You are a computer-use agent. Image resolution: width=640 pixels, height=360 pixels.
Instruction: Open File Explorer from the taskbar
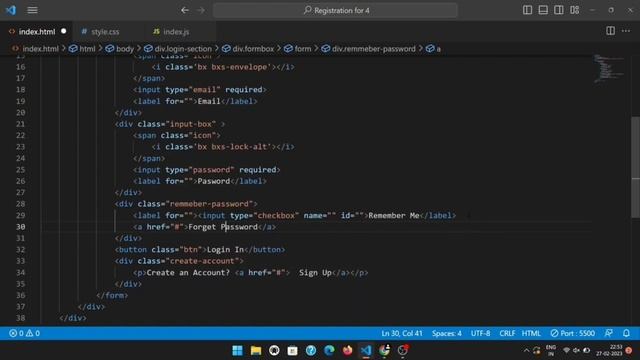pyautogui.click(x=256, y=350)
